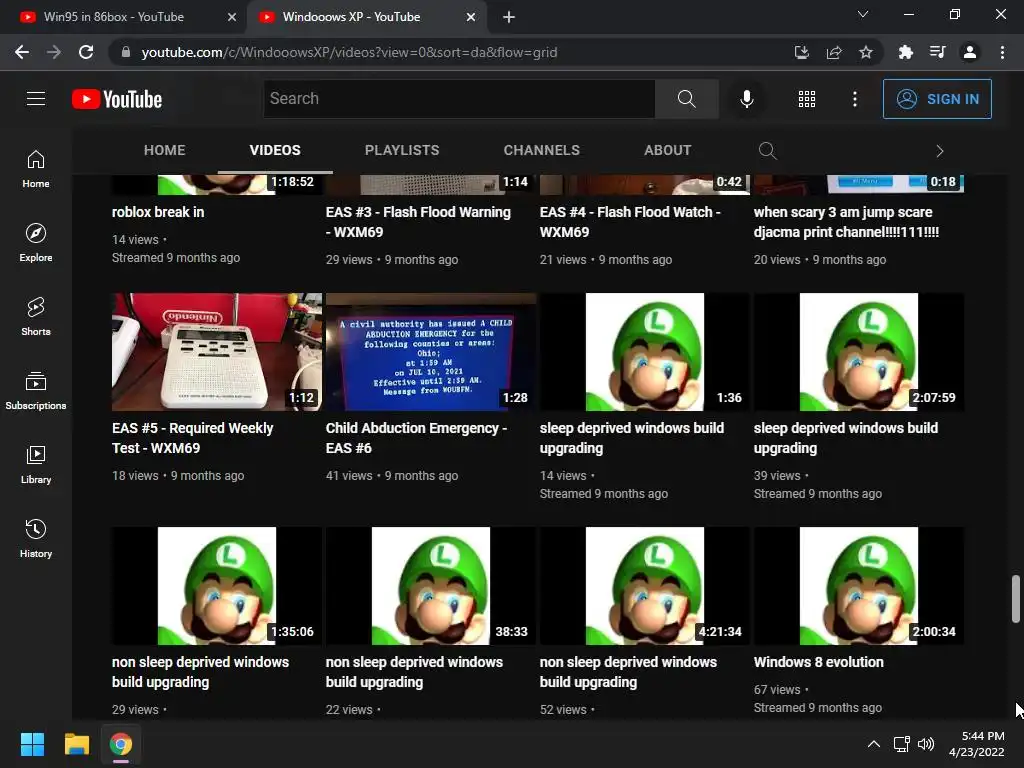Open the Windows Start menu

(x=32, y=744)
